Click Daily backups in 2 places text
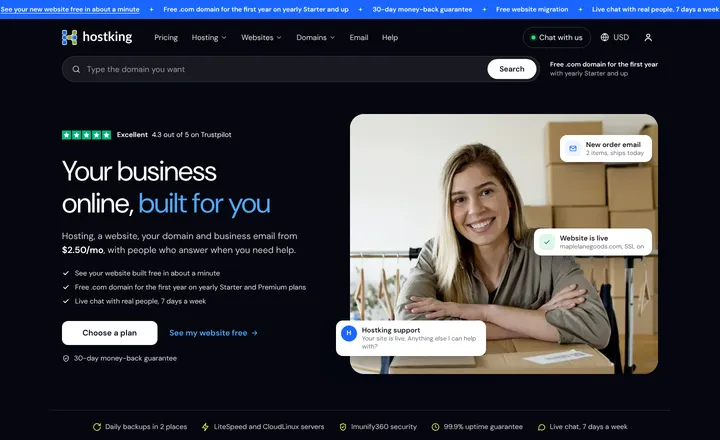Image resolution: width=720 pixels, height=440 pixels. coord(146,427)
